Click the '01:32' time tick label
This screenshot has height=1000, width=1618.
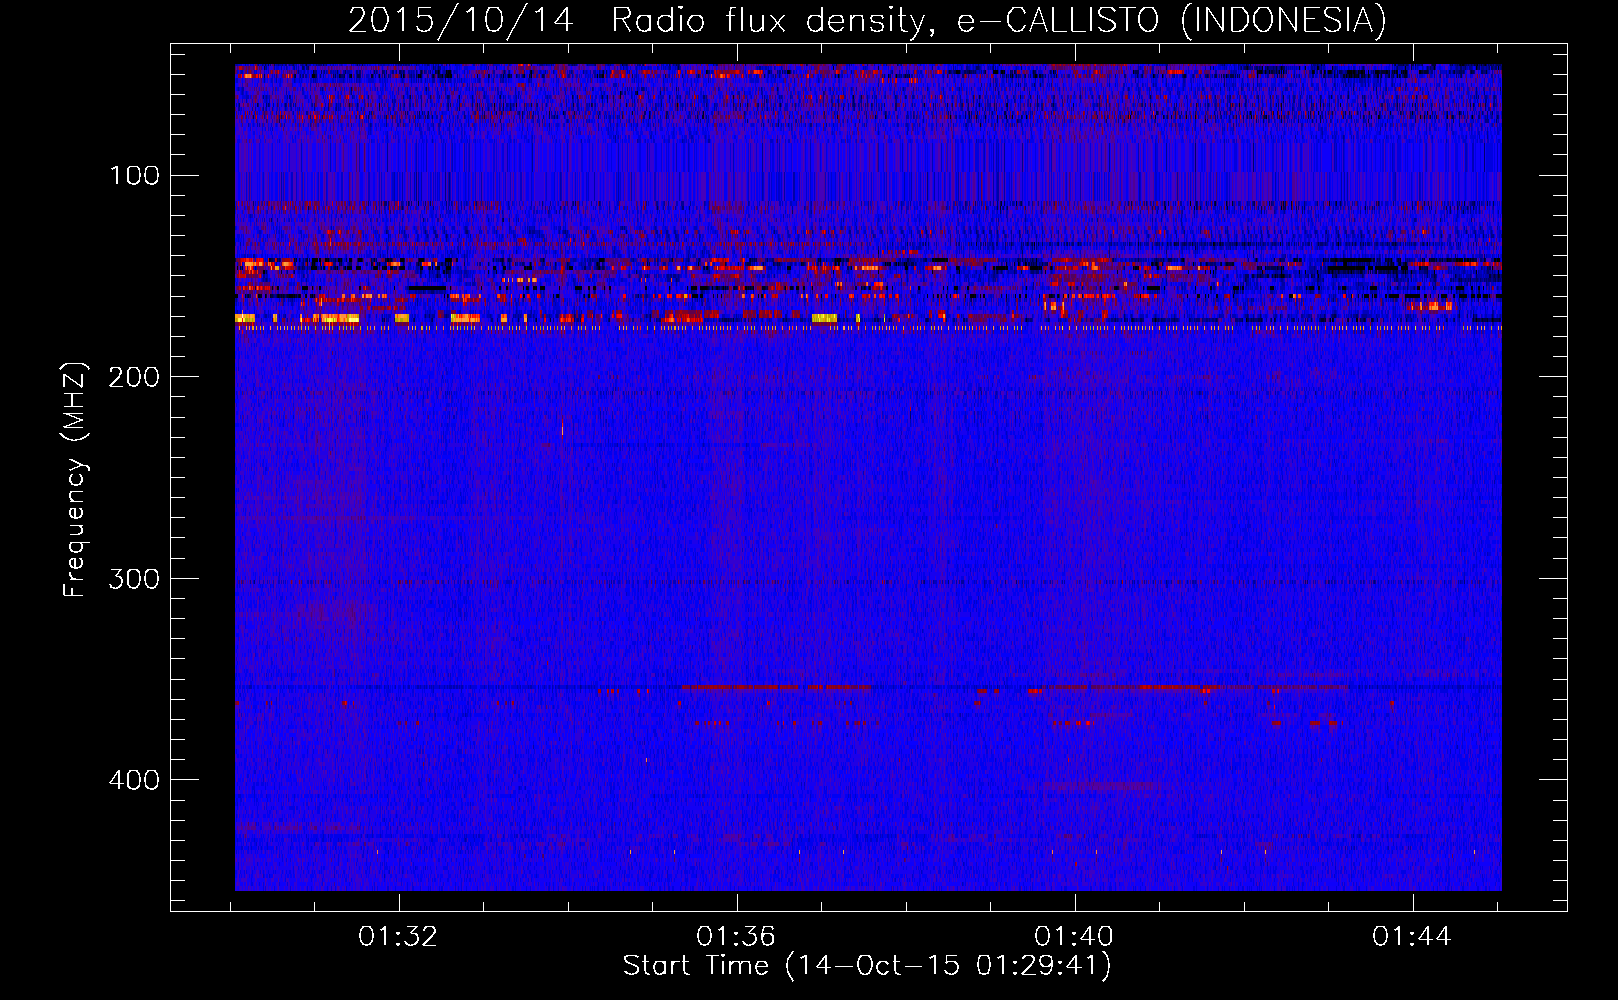398,937
